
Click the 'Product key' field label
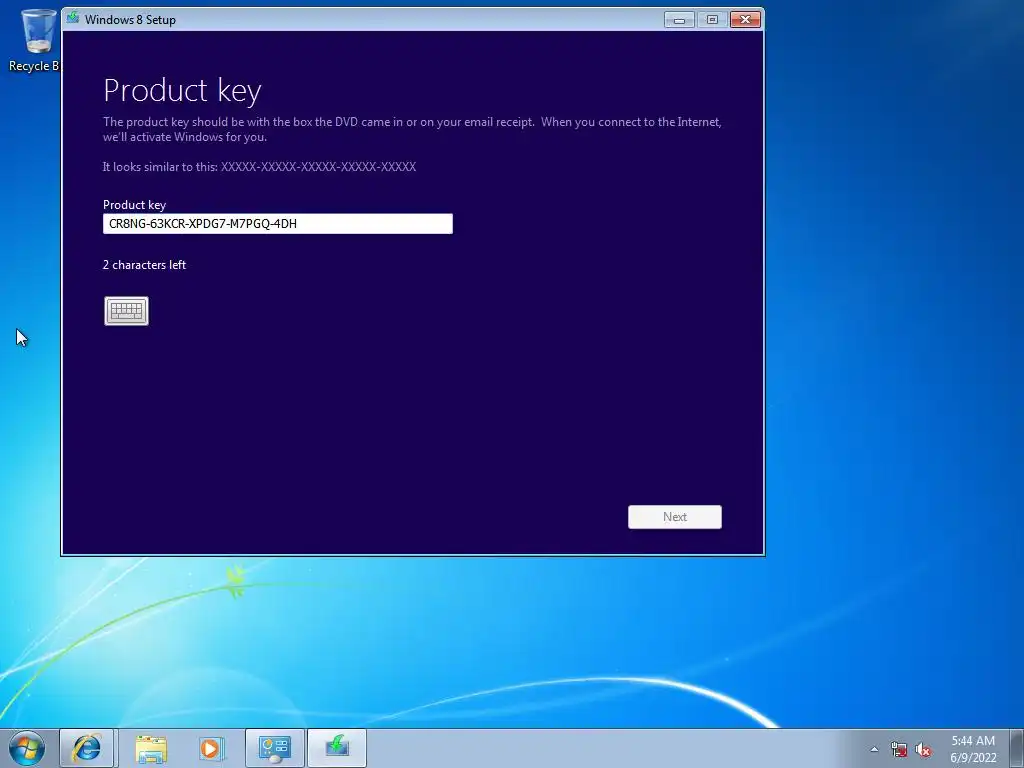(135, 204)
